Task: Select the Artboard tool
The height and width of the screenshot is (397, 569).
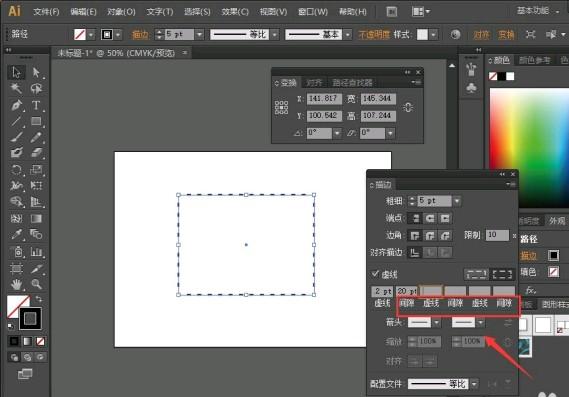Action: tap(16, 268)
